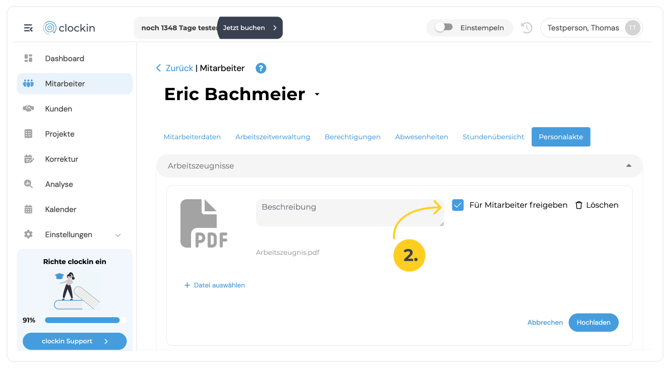Click the Mitarbeiter people icon in the sidebar
This screenshot has width=670, height=368.
pyautogui.click(x=28, y=83)
